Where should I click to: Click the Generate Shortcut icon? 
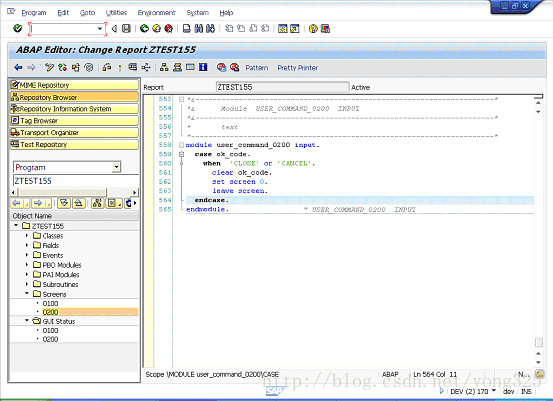click(294, 29)
